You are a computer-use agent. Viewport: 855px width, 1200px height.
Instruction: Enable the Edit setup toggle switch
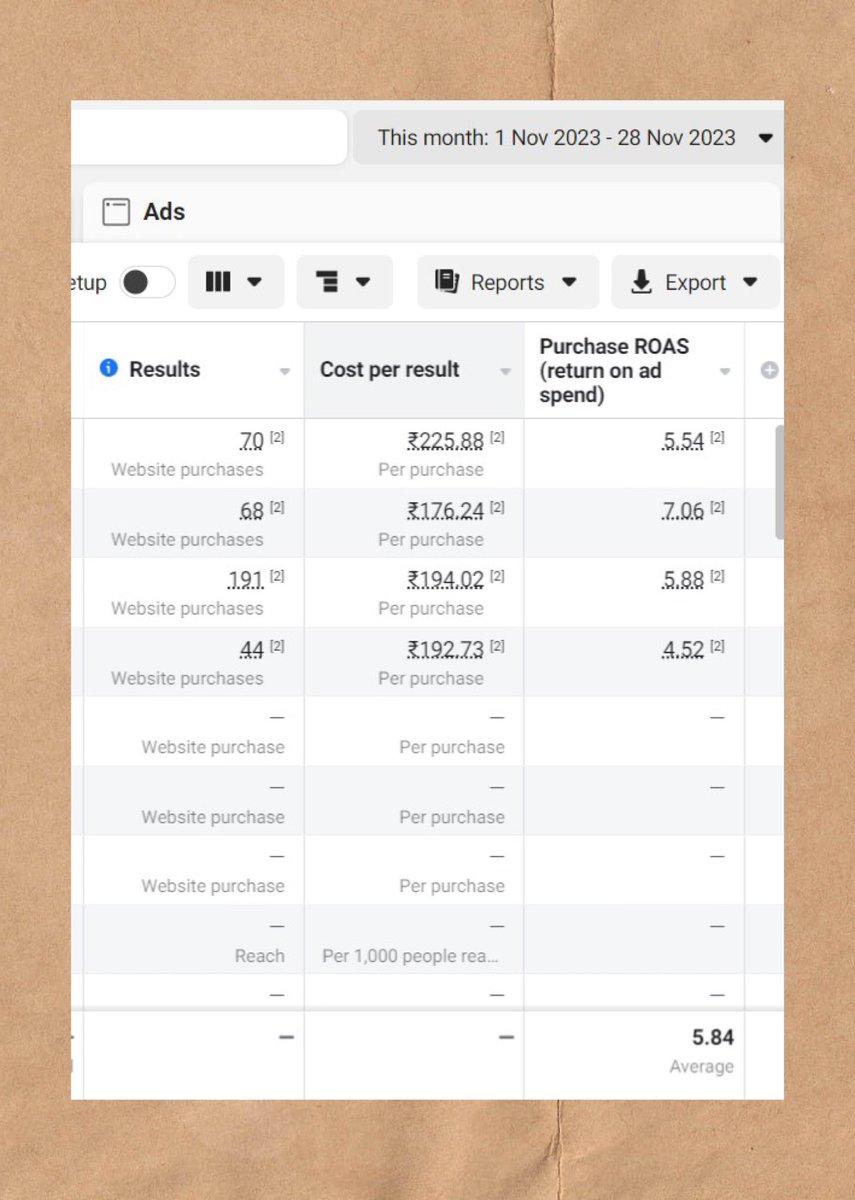click(x=146, y=282)
